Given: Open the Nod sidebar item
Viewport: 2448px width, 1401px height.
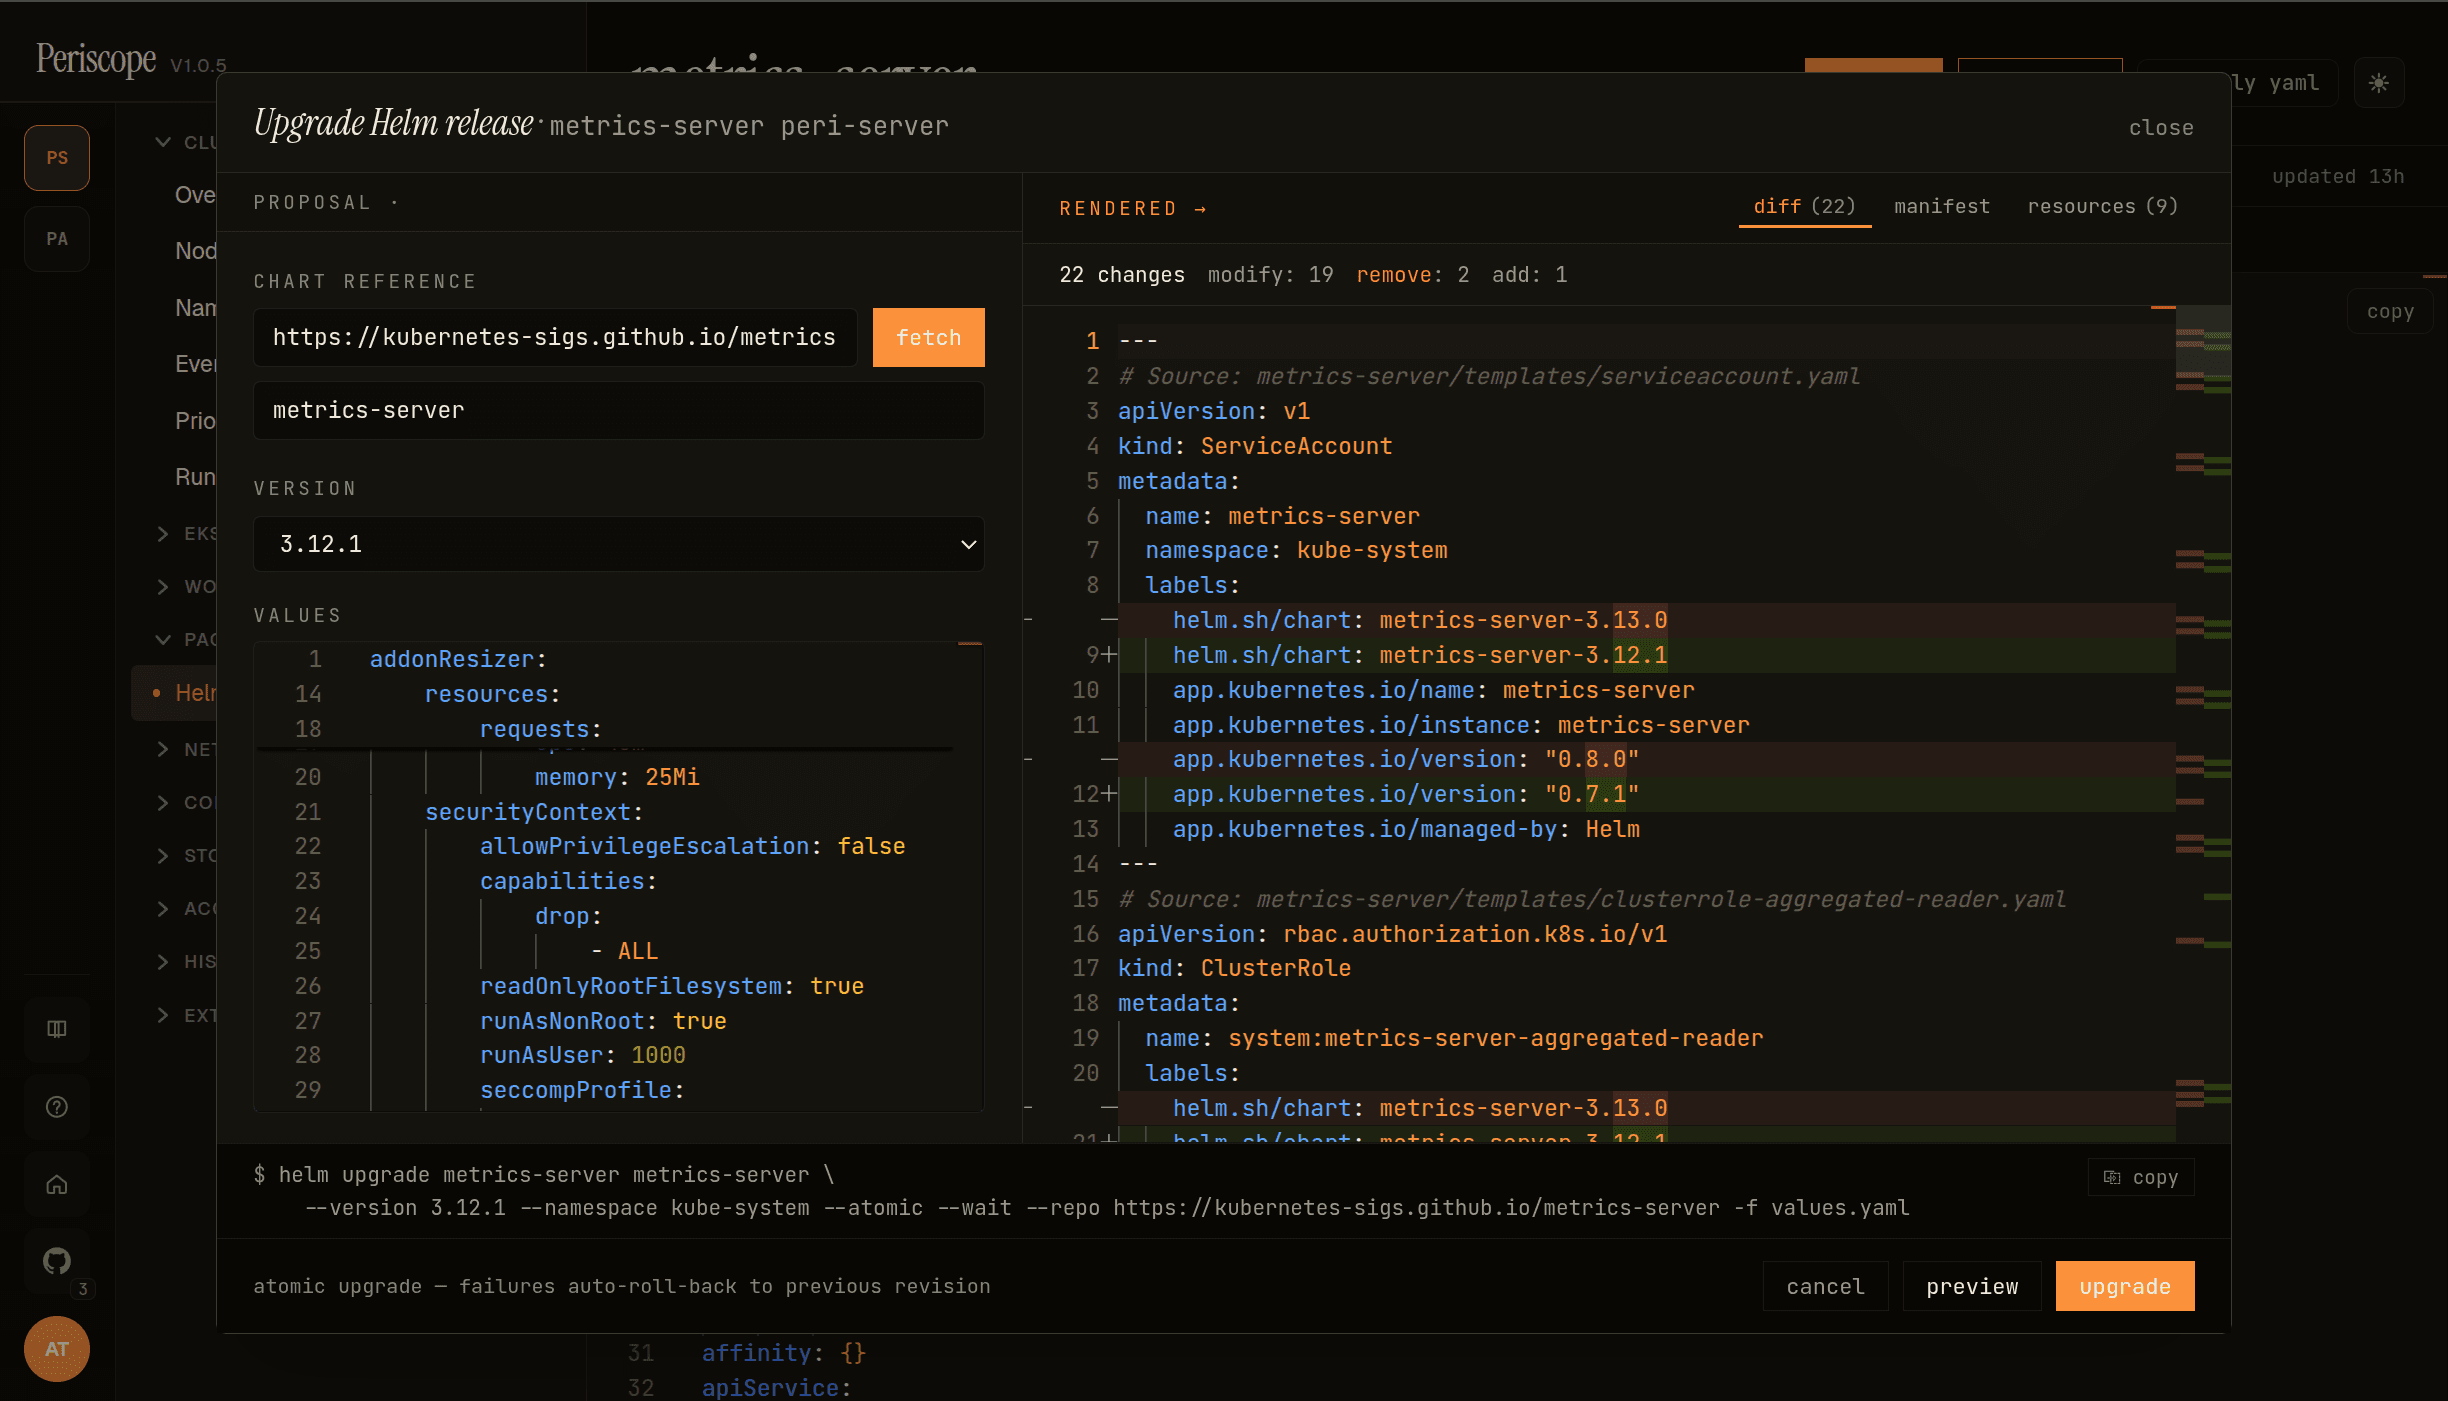Looking at the screenshot, I should (195, 251).
